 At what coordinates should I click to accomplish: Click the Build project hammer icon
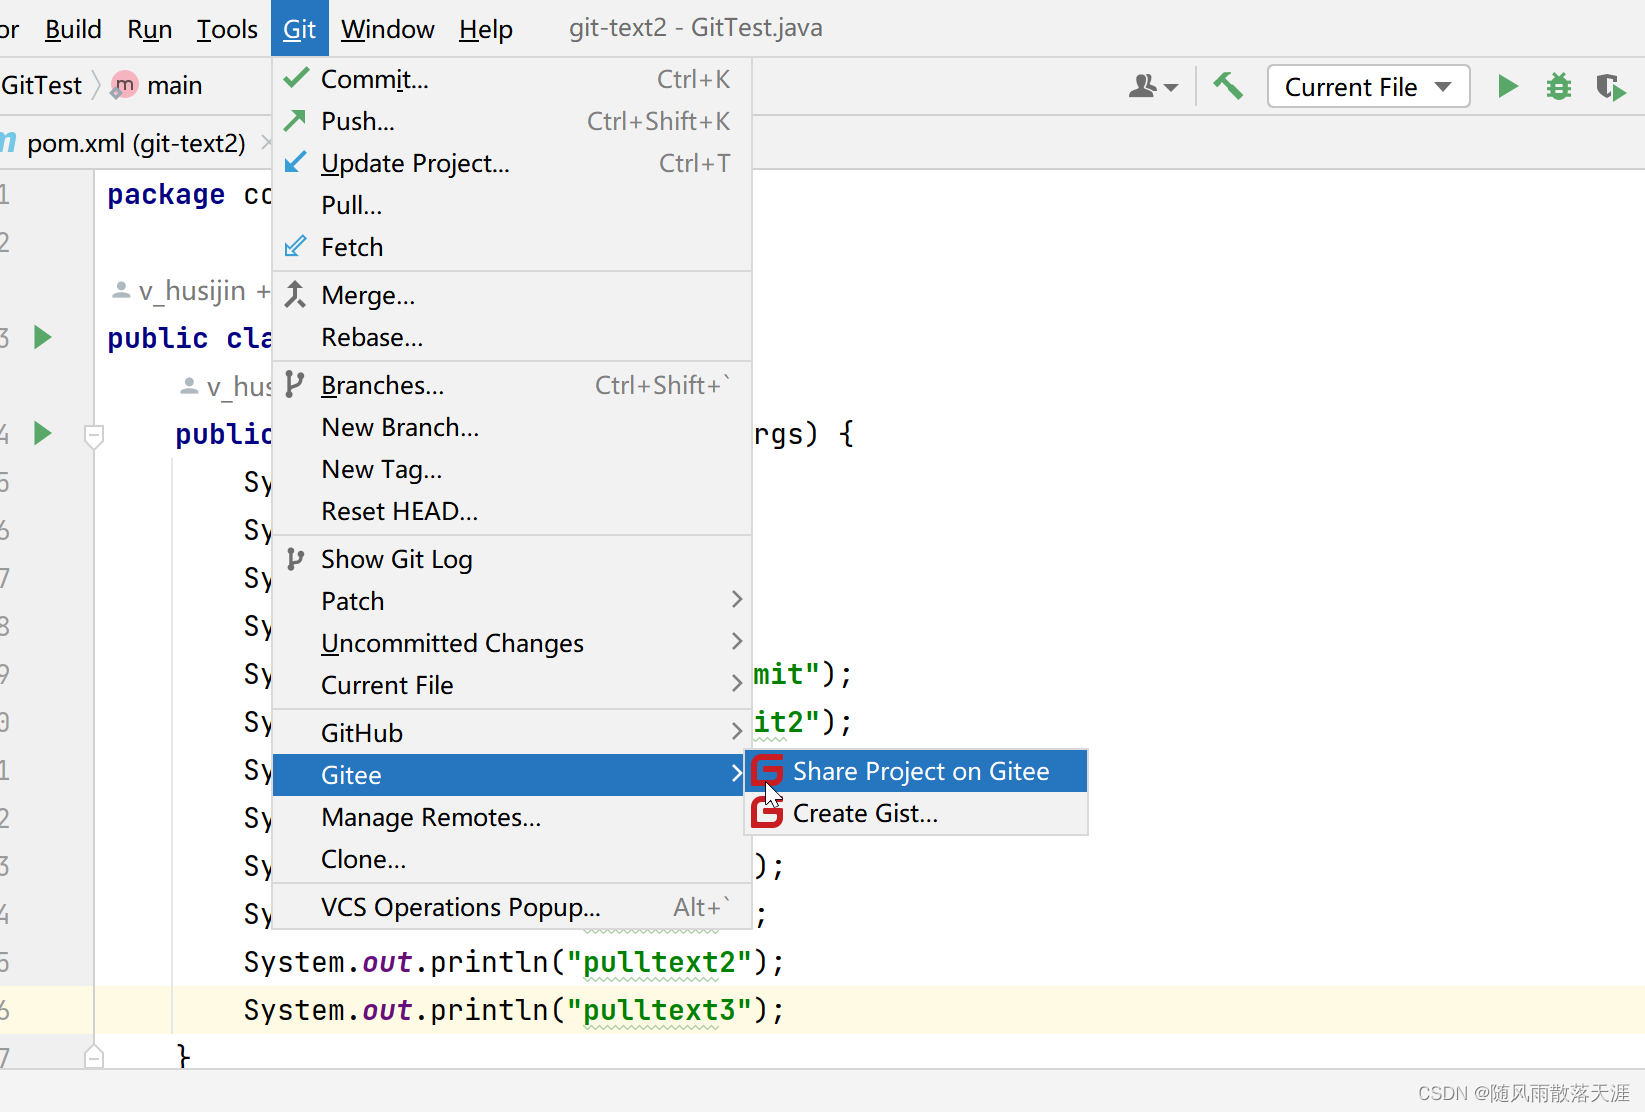[1228, 86]
